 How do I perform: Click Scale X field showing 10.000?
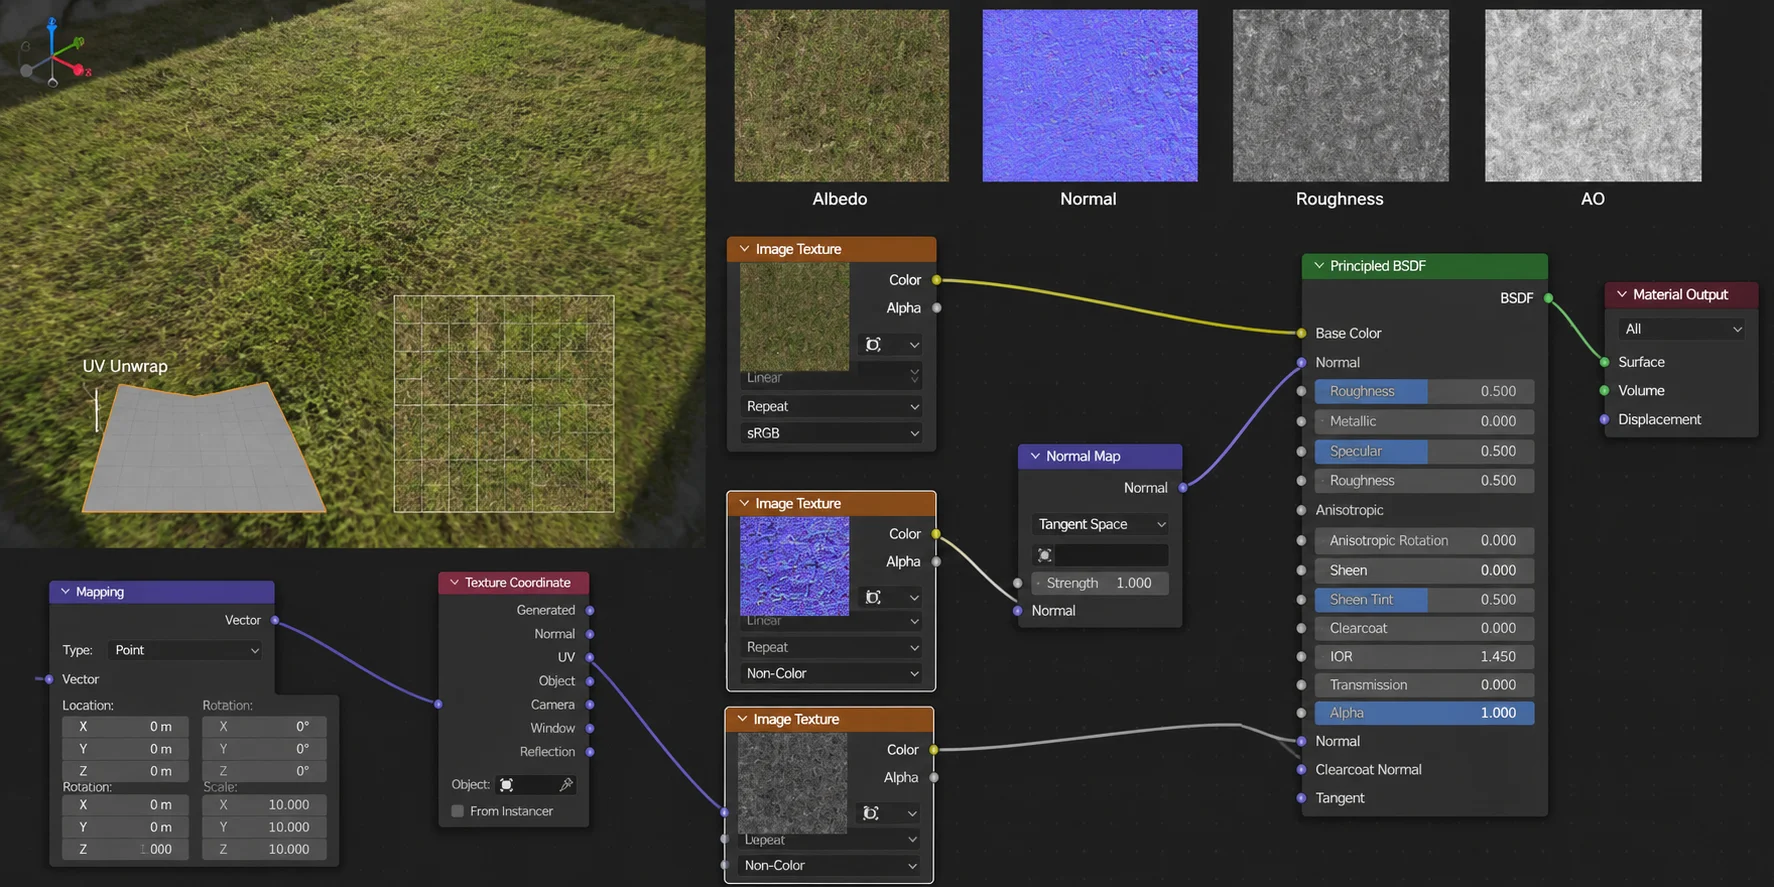point(264,805)
